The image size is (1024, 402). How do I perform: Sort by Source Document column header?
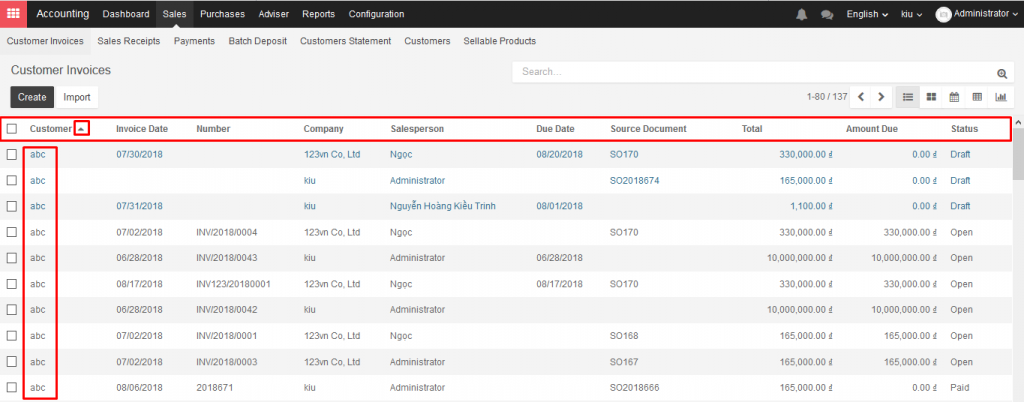pyautogui.click(x=648, y=129)
